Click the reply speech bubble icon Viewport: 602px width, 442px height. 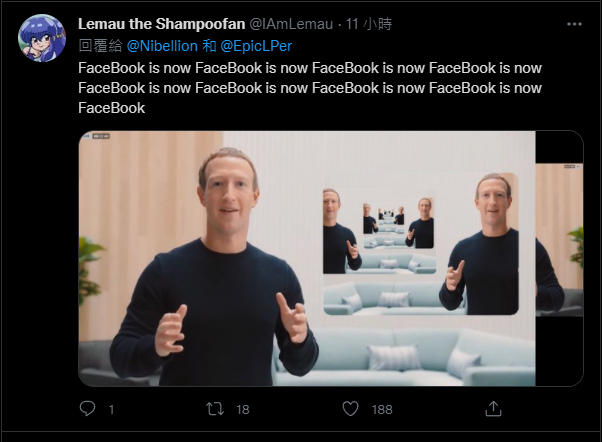point(88,408)
